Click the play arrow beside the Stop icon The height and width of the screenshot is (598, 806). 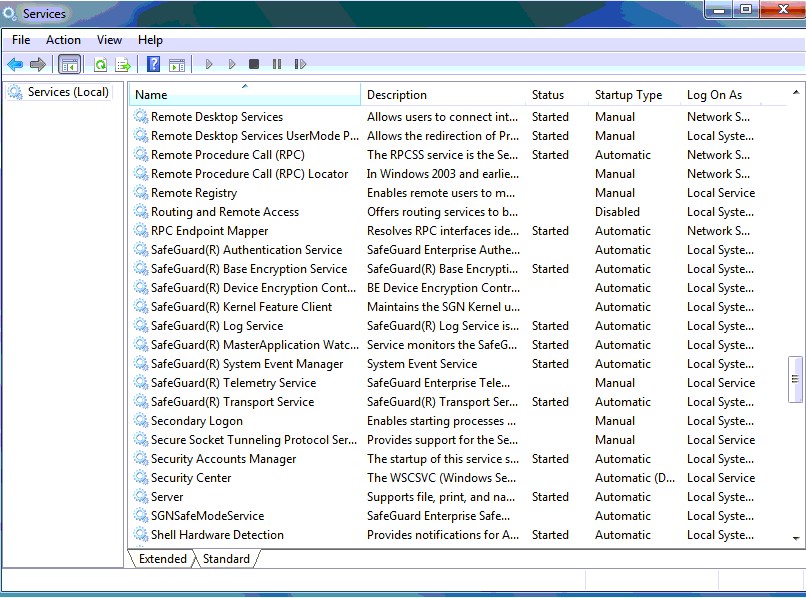[x=232, y=64]
